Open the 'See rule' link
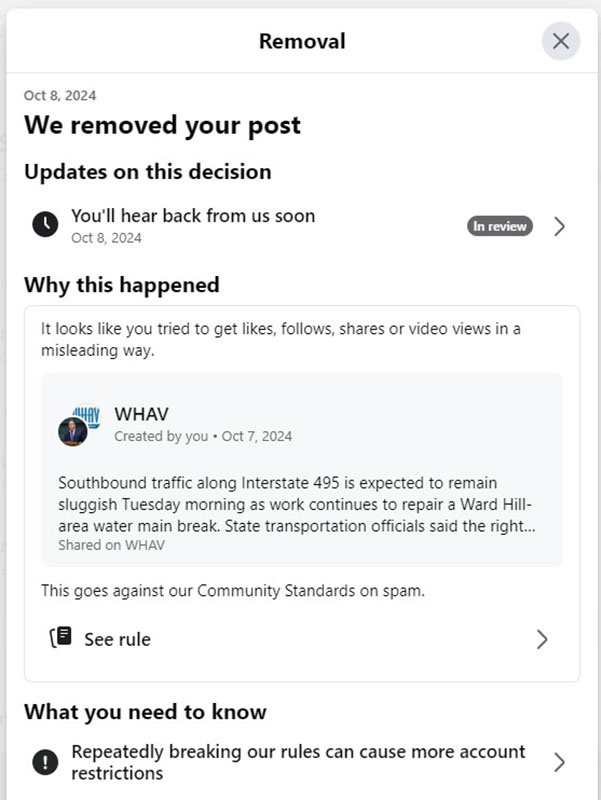The height and width of the screenshot is (800, 601). click(x=117, y=639)
